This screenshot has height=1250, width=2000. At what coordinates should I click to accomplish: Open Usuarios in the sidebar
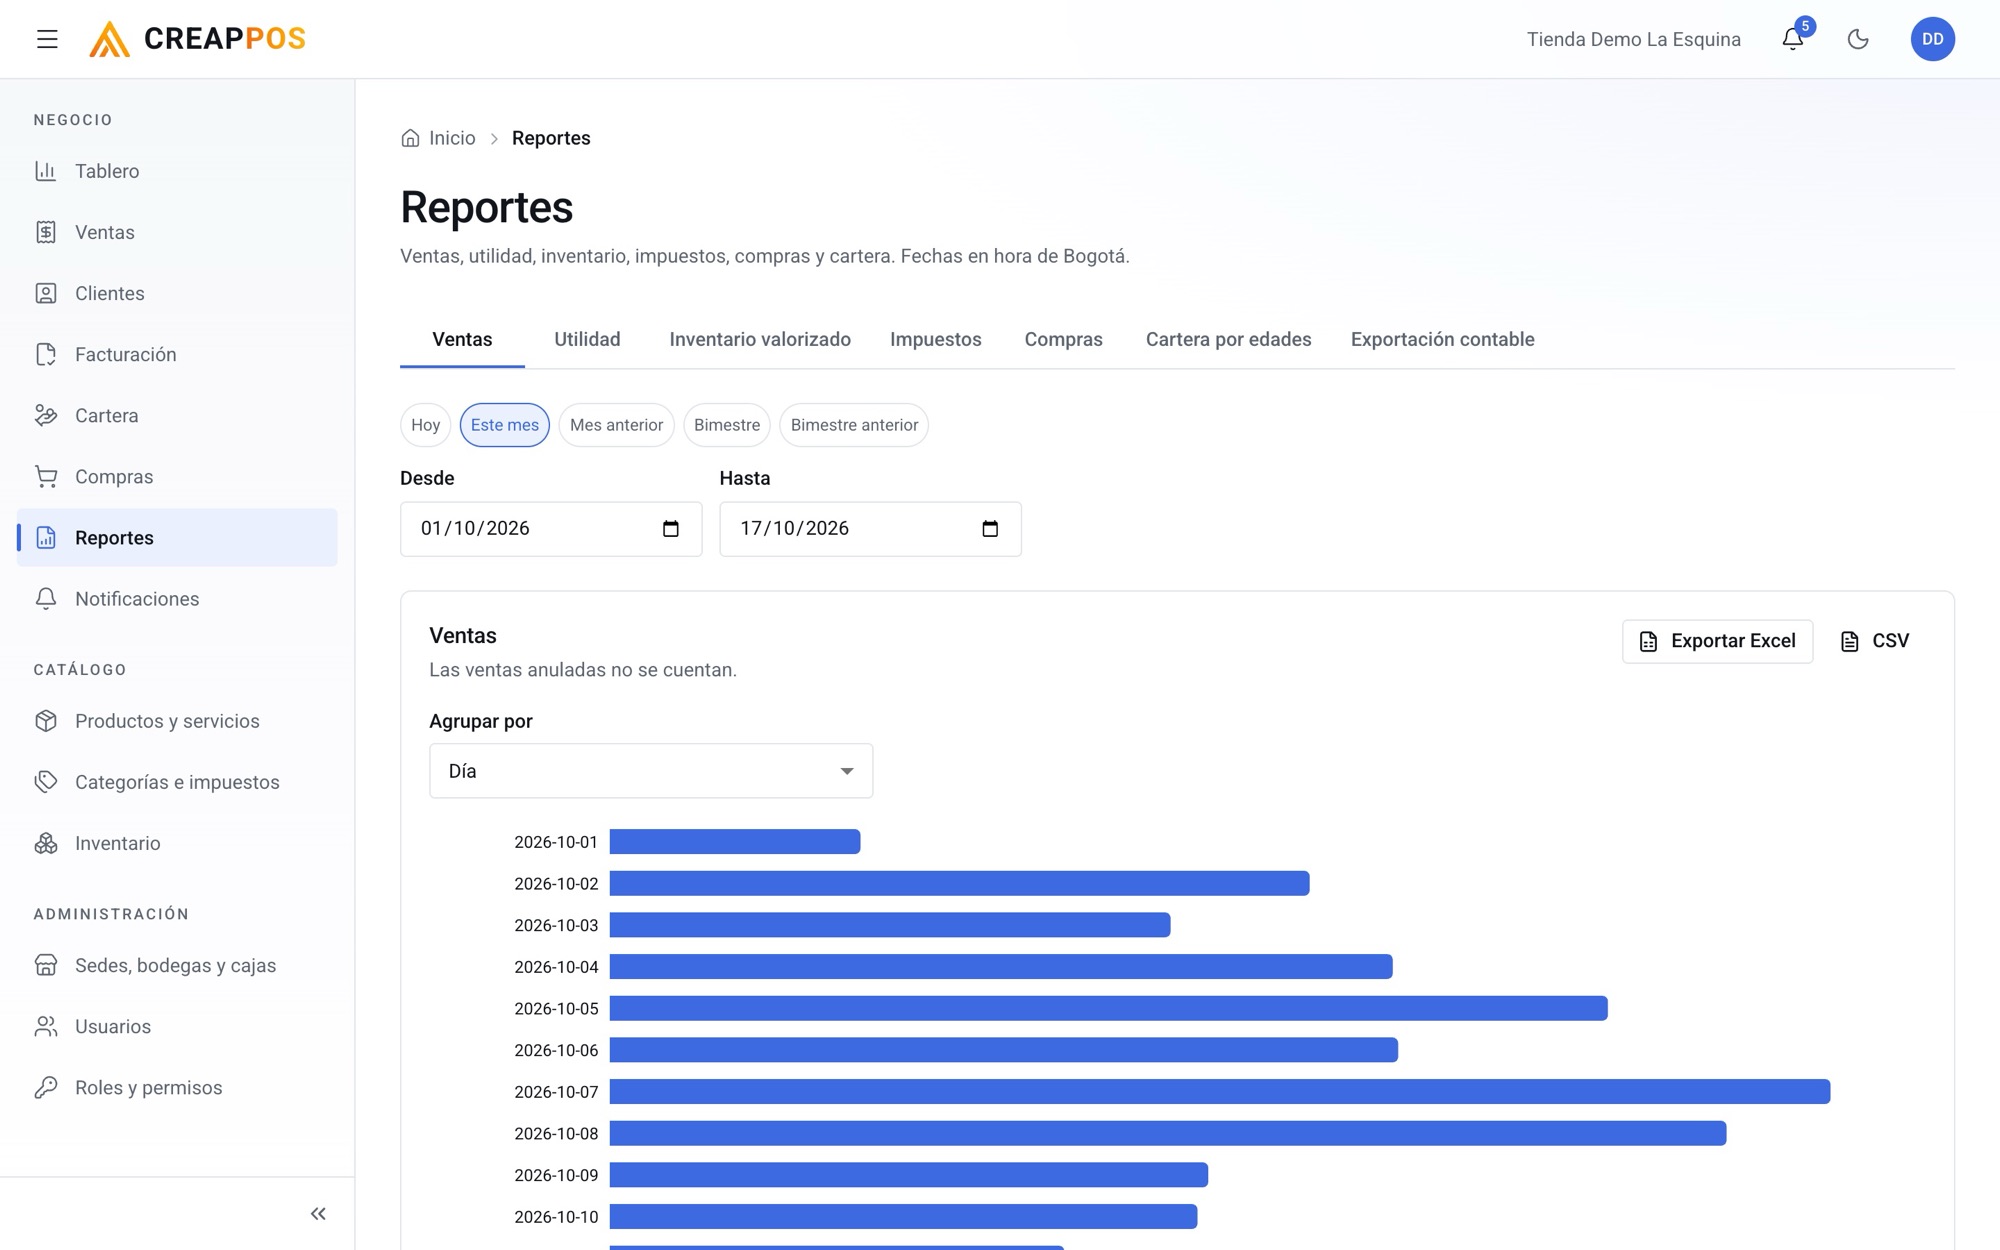coord(177,1026)
